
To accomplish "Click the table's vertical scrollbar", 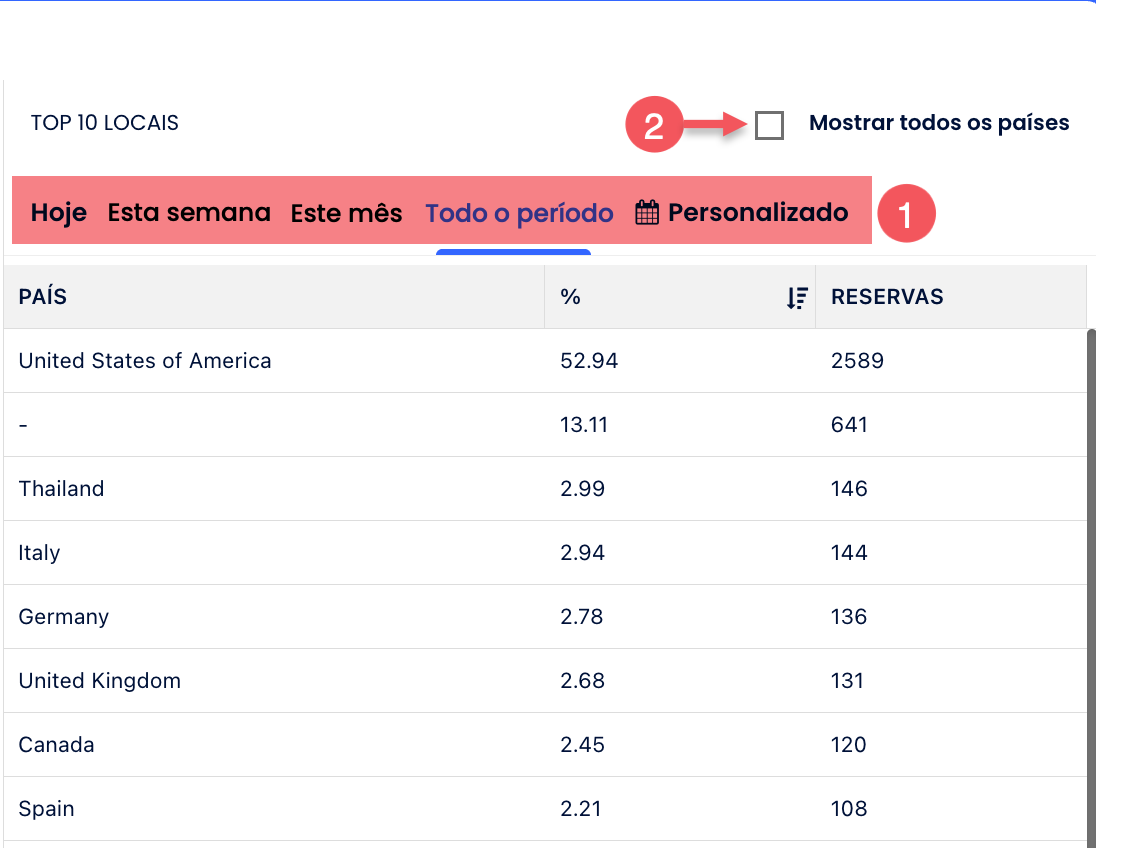I will pos(1091,580).
